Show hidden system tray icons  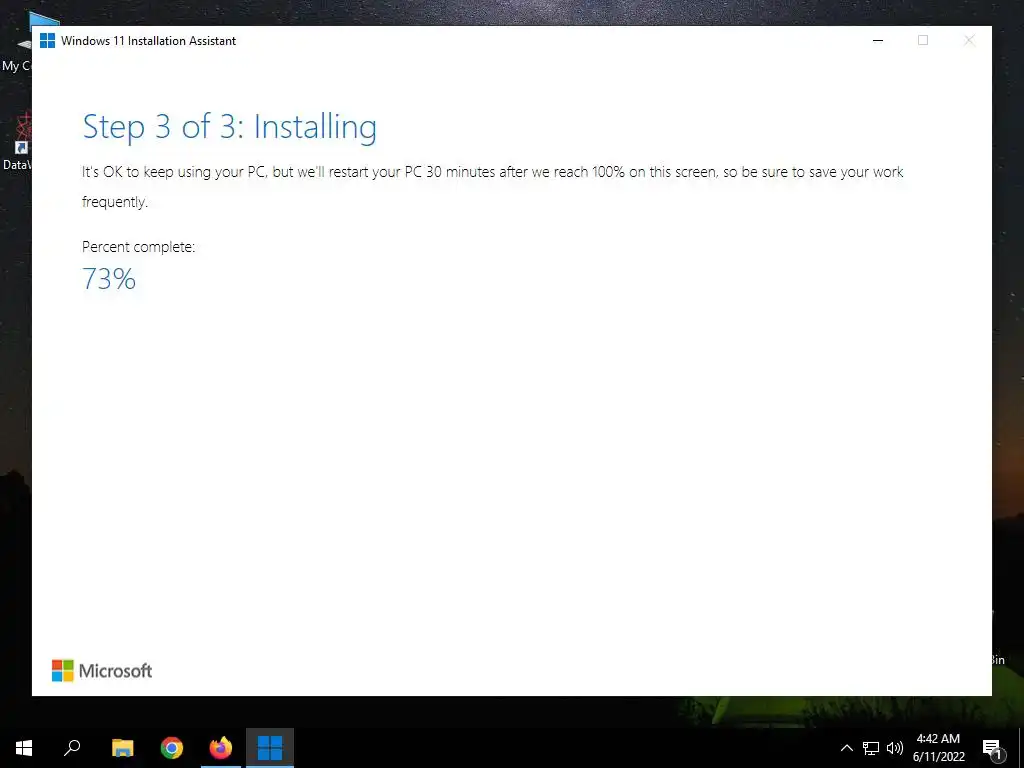pos(846,748)
